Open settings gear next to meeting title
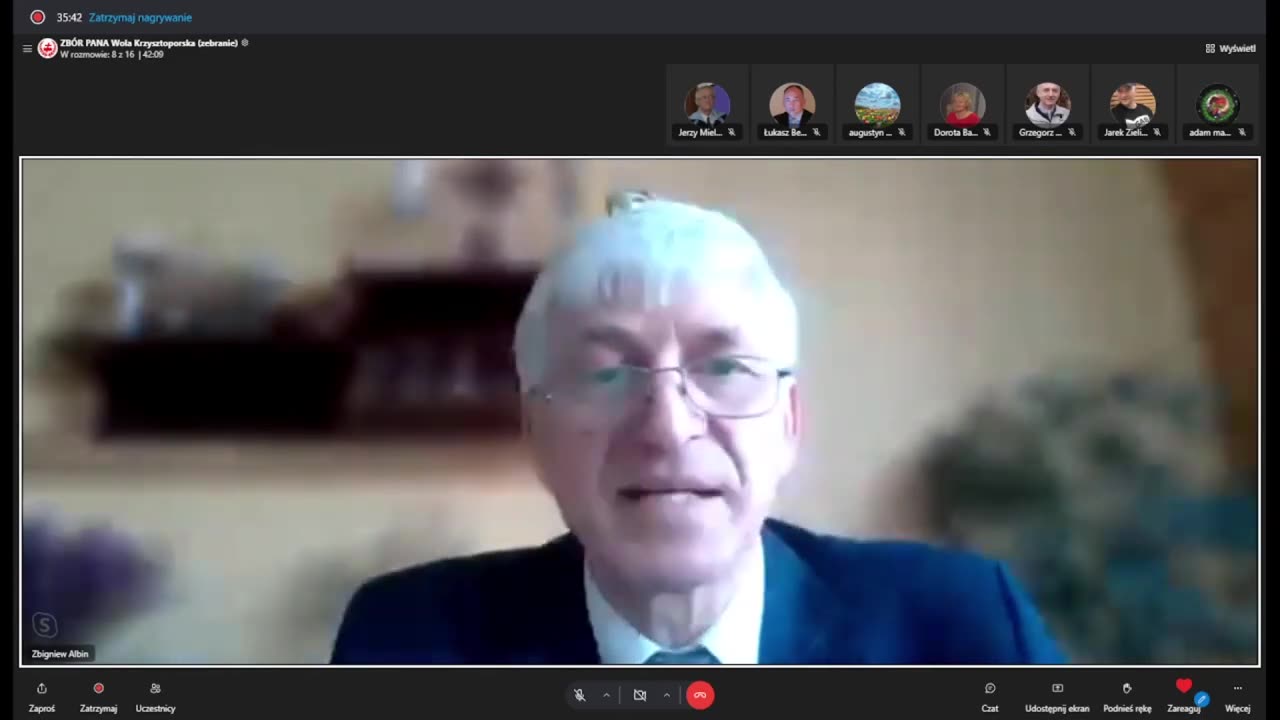1280x720 pixels. (x=245, y=43)
